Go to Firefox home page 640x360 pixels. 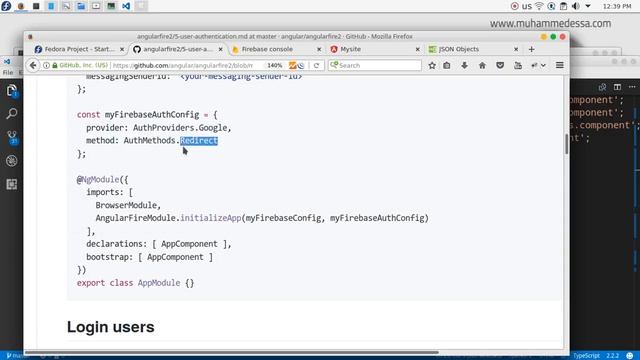click(x=482, y=65)
